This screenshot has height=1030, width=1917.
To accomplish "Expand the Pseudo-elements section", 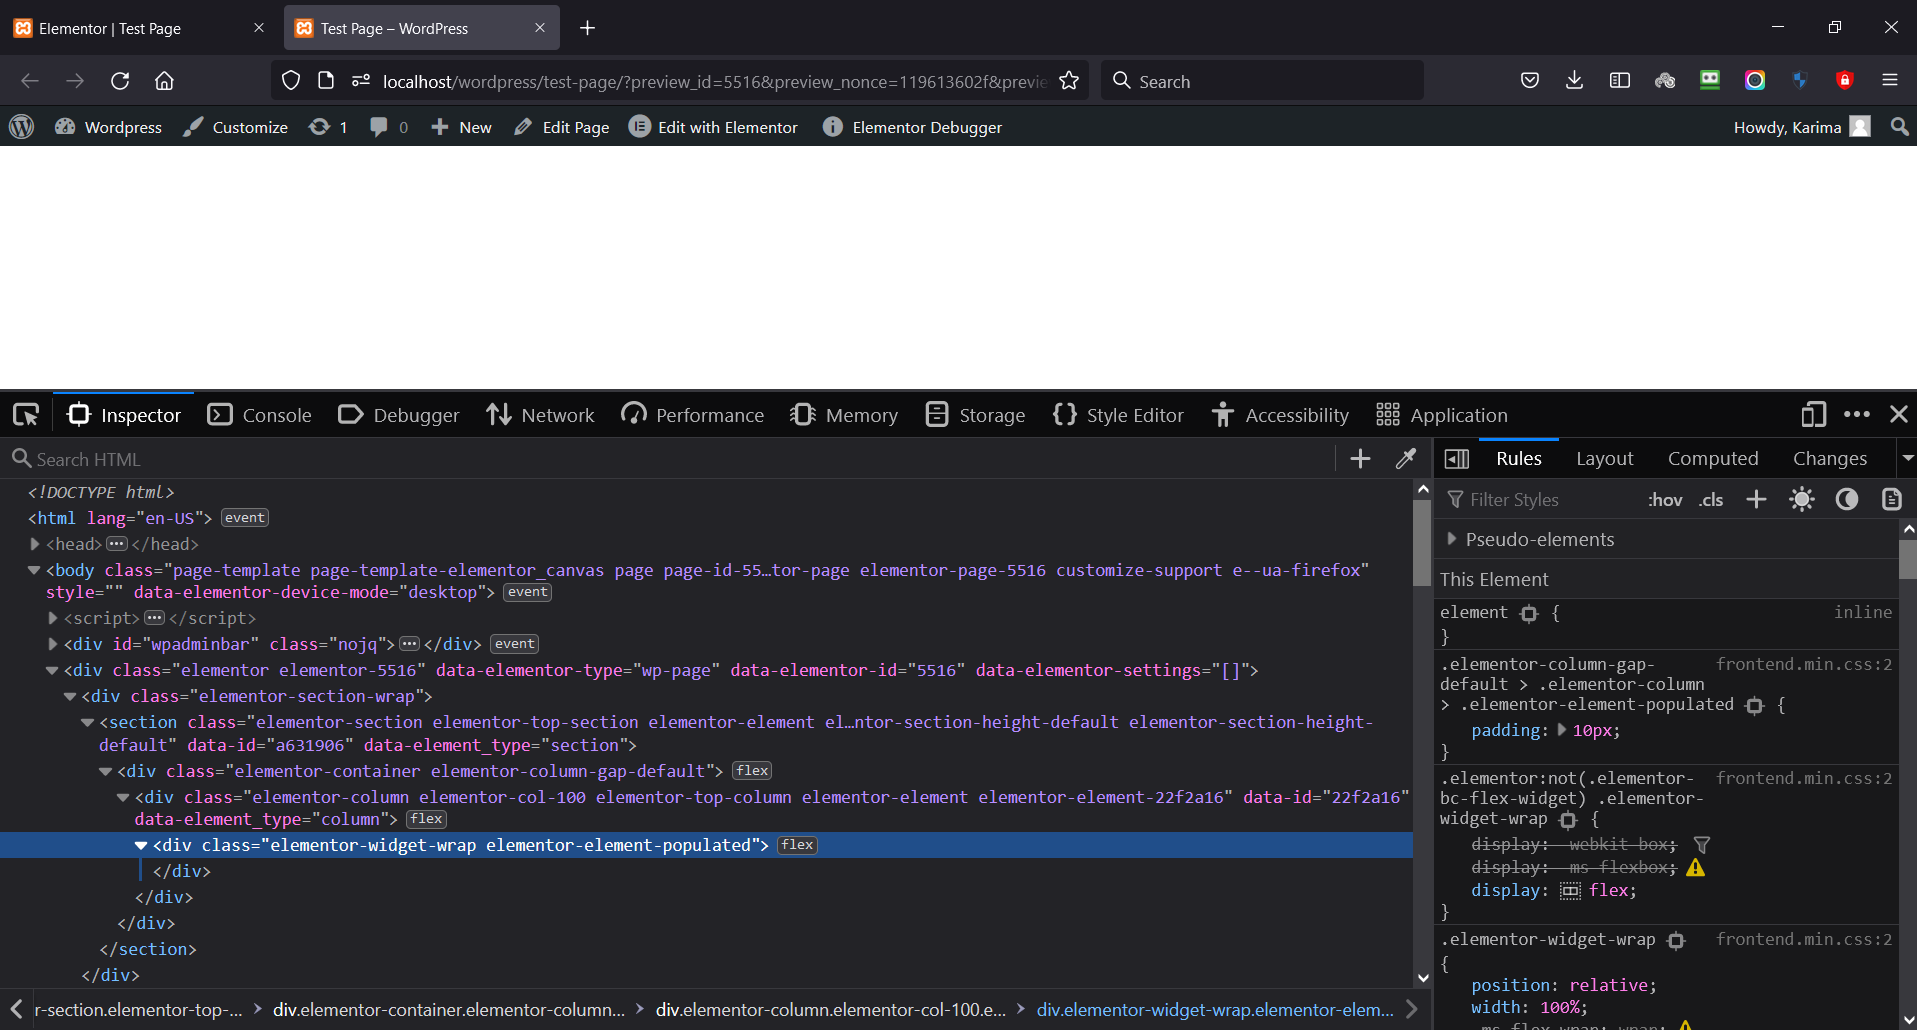I will point(1451,539).
